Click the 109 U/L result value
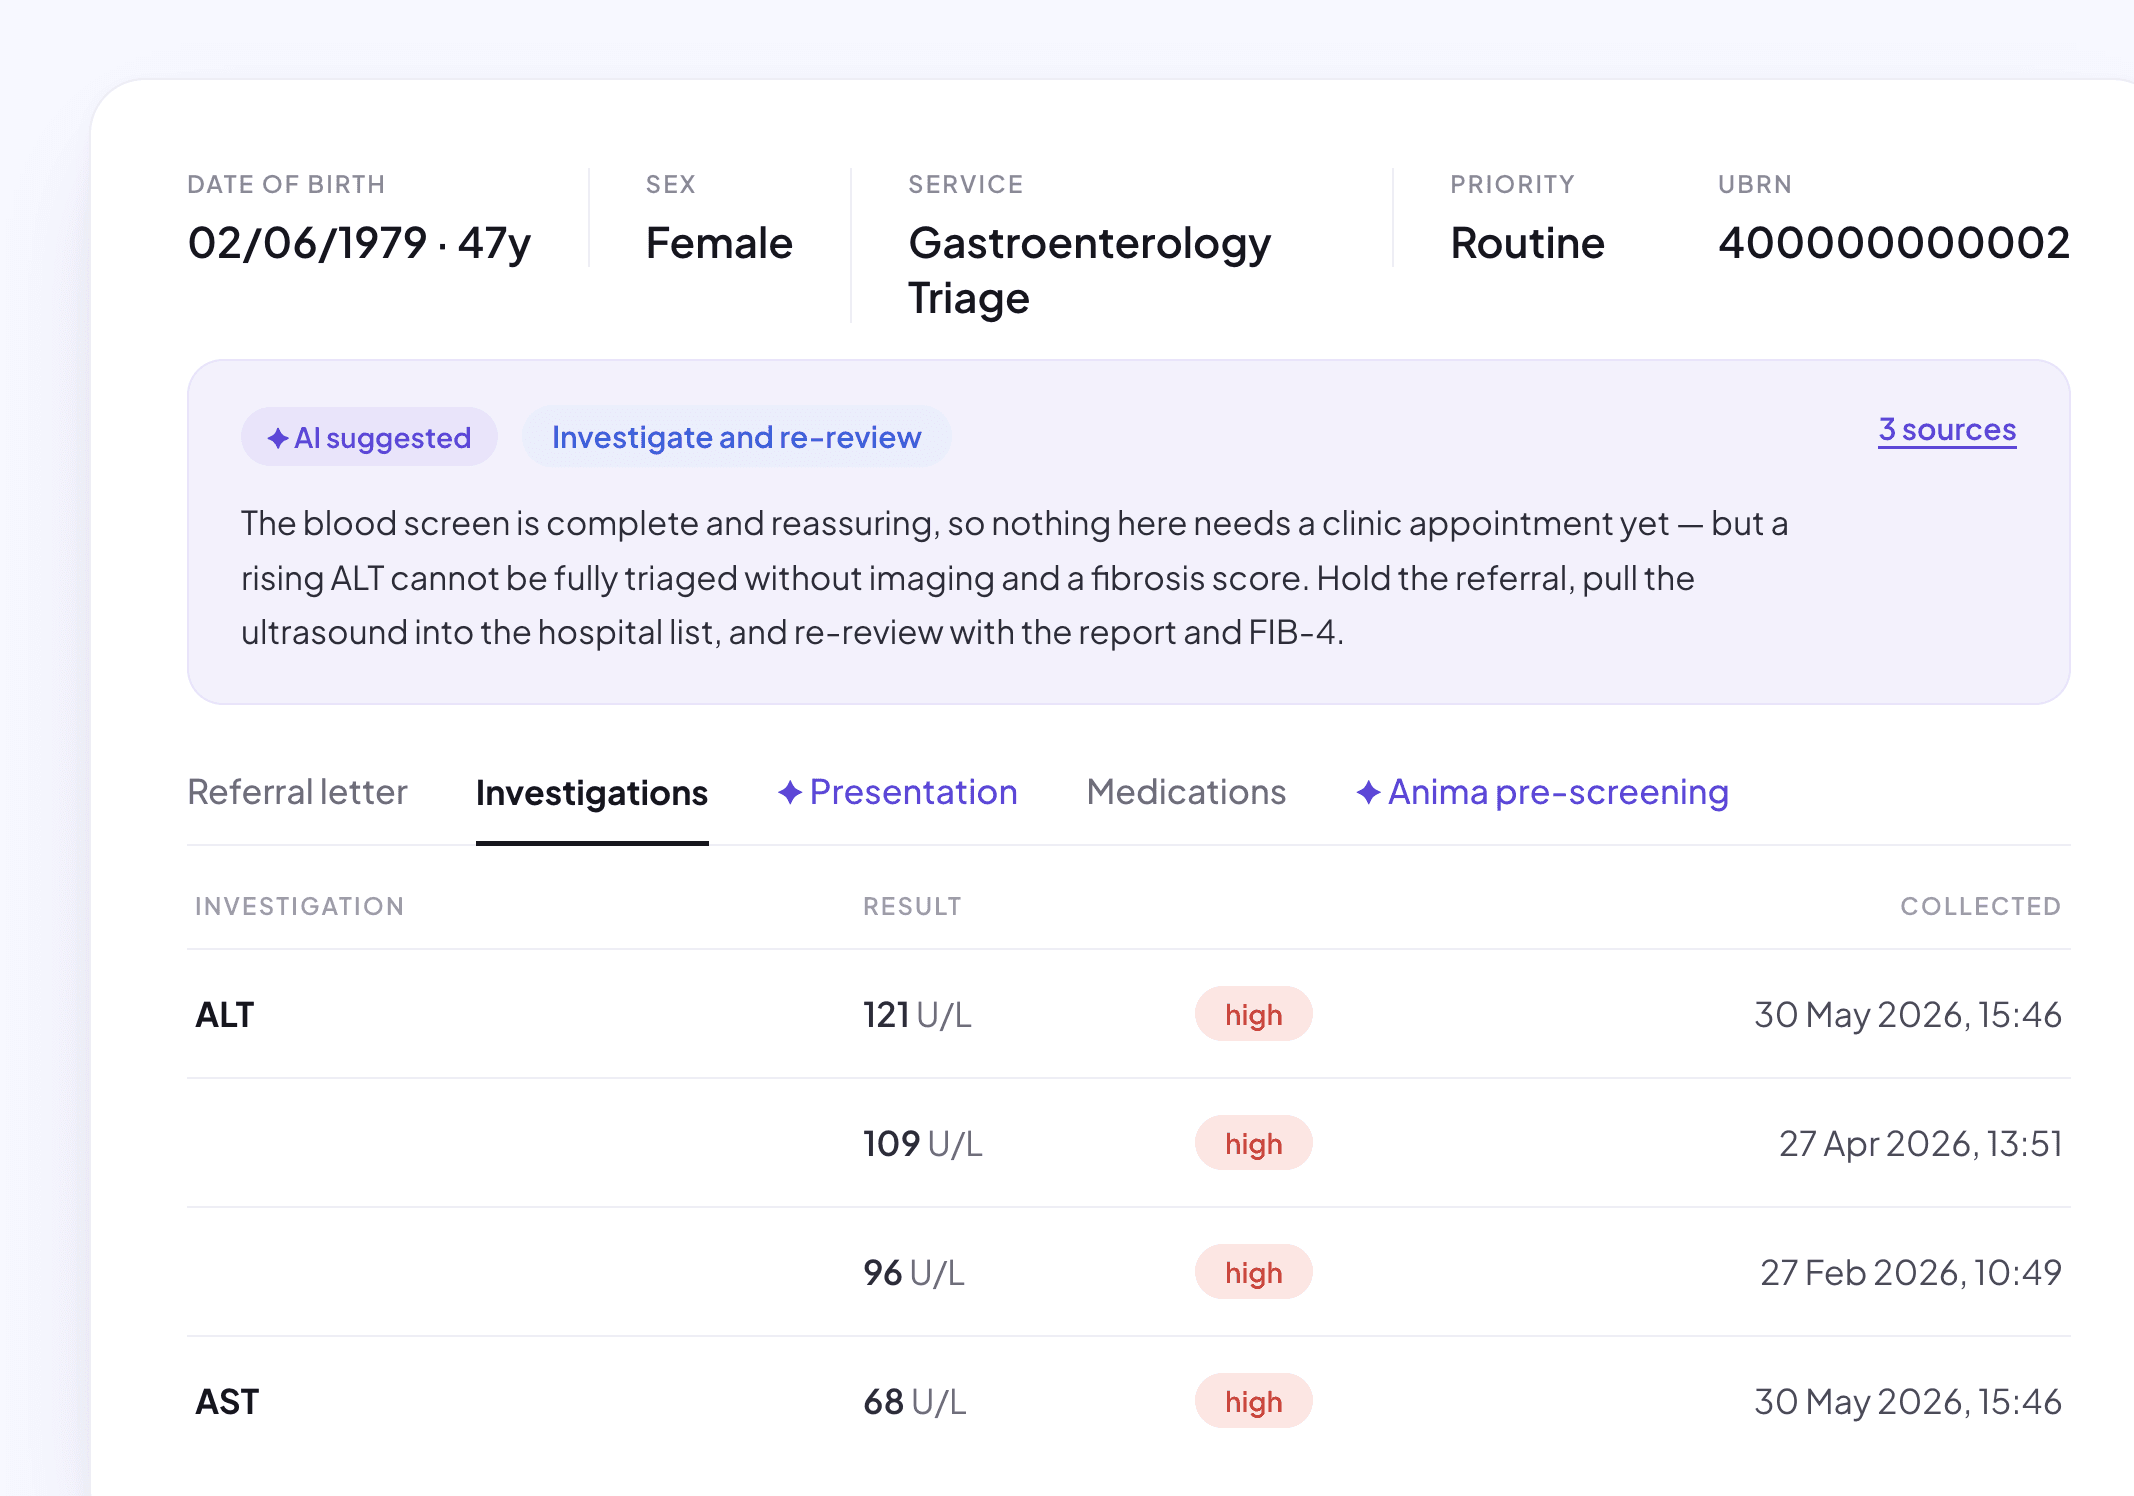 point(923,1143)
